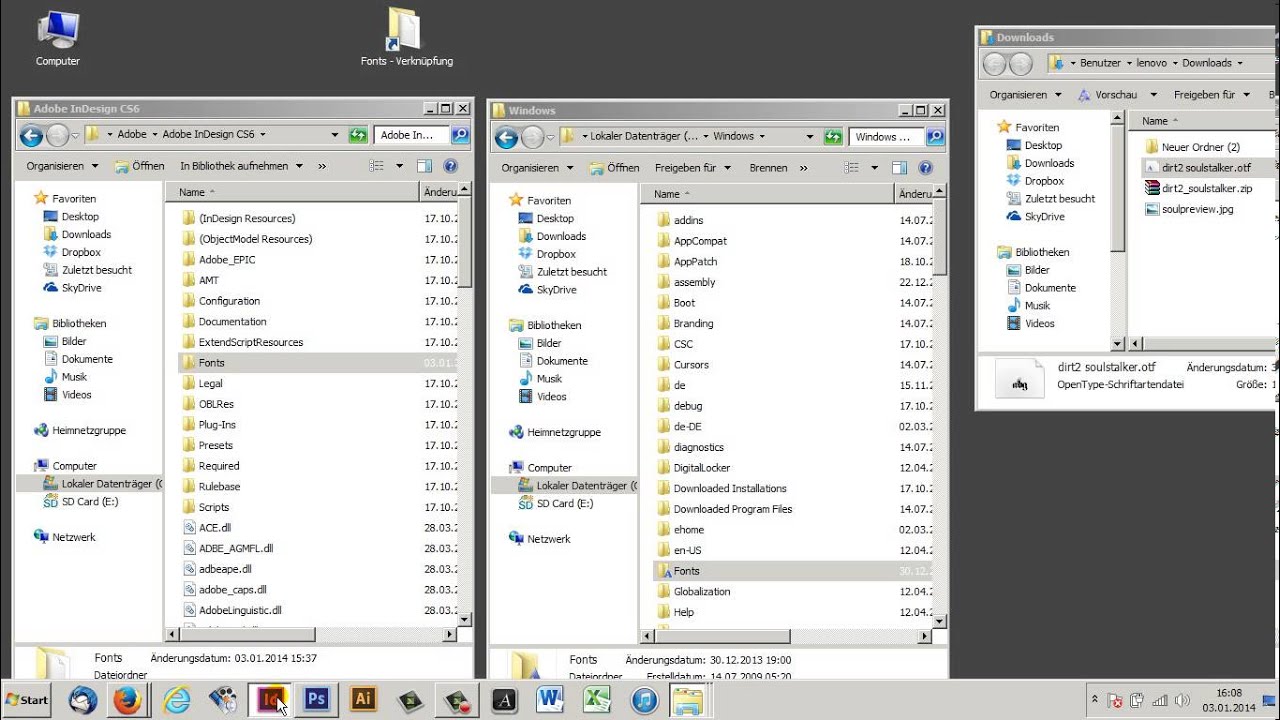The width and height of the screenshot is (1280, 720).
Task: Click Öffnen in Adobe InDesign CS6 window
Action: pyautogui.click(x=139, y=166)
